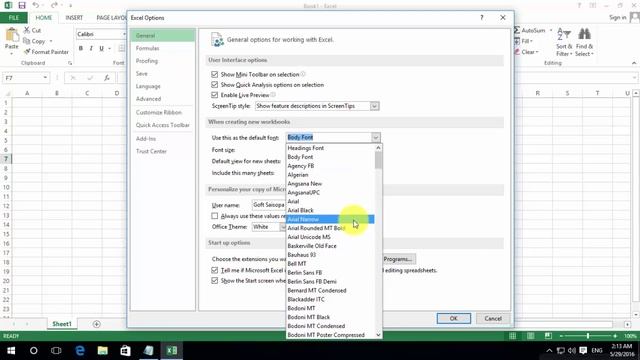Click the AutoSum sigma icon
The image size is (640, 360).
[x=517, y=30]
